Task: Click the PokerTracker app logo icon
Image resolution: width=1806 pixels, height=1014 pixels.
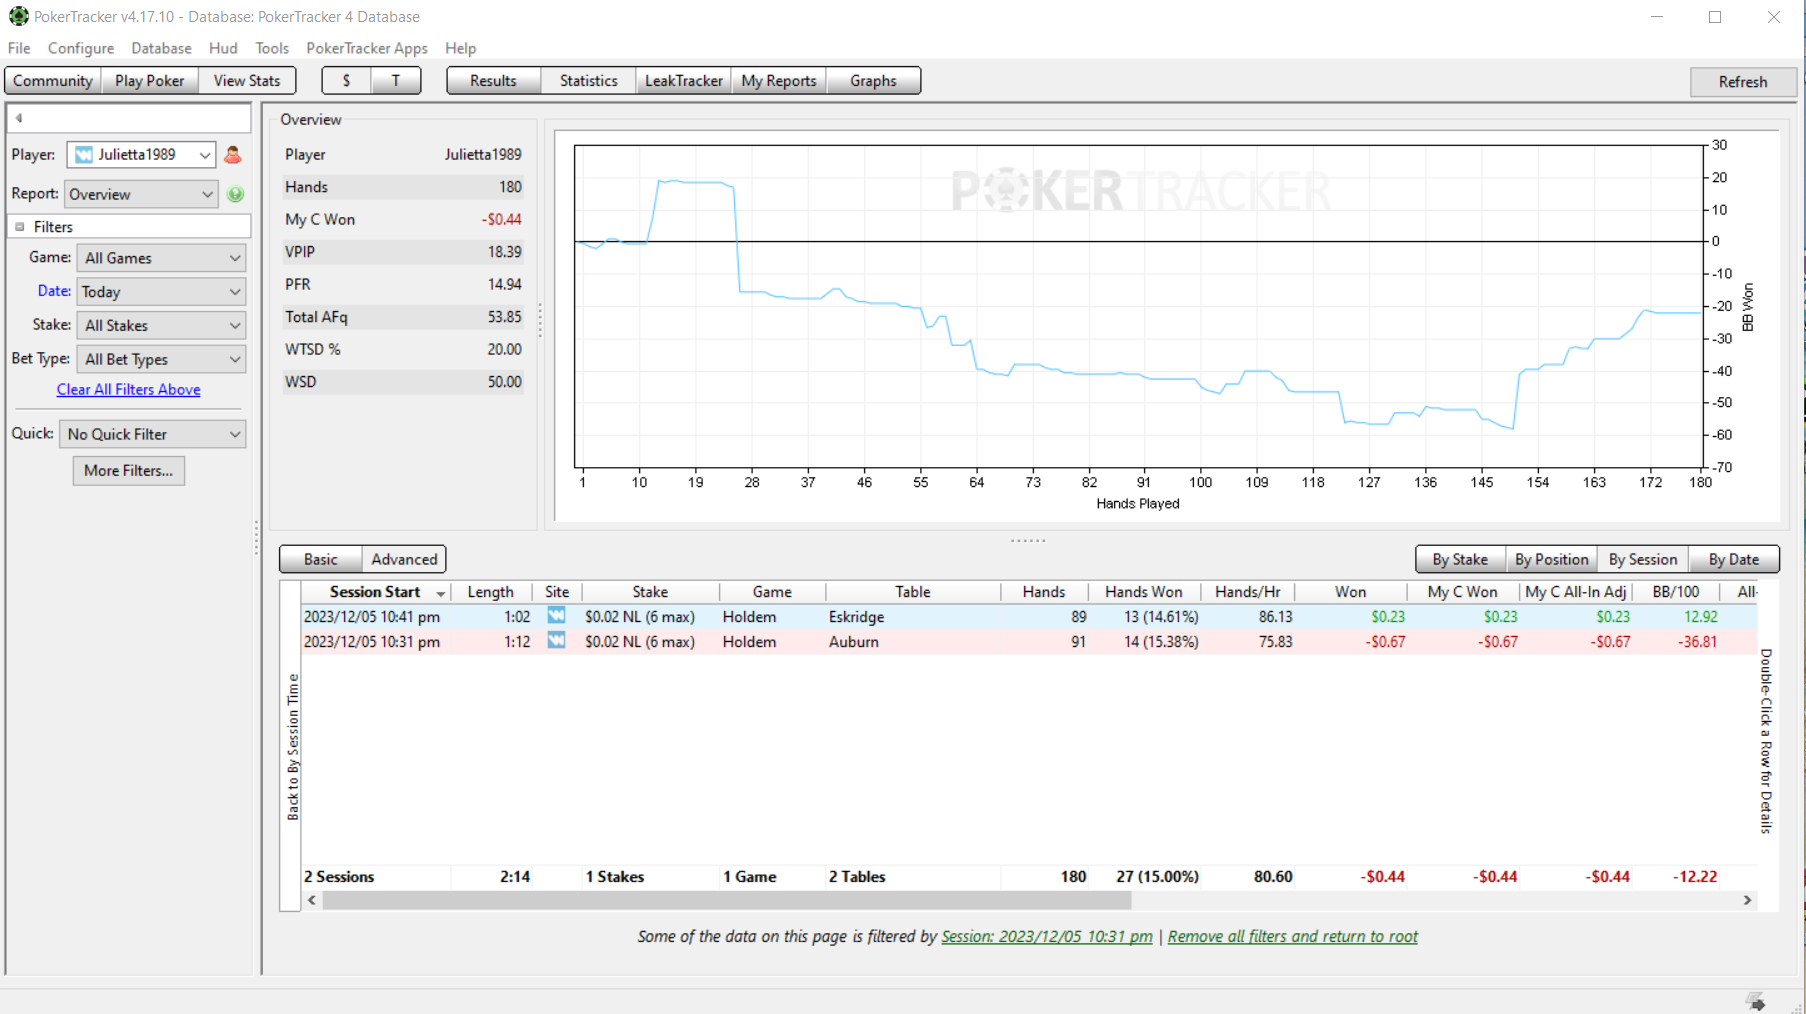Action: [x=18, y=16]
